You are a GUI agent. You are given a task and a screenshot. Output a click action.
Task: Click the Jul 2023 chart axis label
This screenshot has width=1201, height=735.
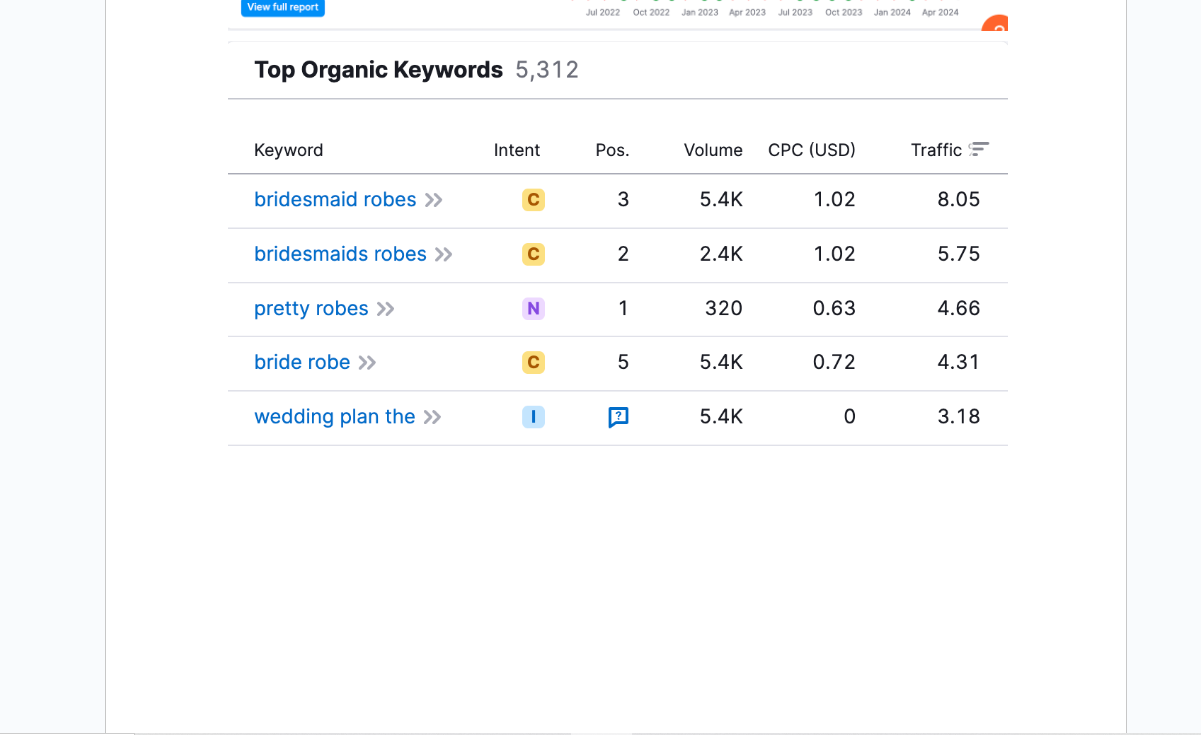pyautogui.click(x=795, y=13)
